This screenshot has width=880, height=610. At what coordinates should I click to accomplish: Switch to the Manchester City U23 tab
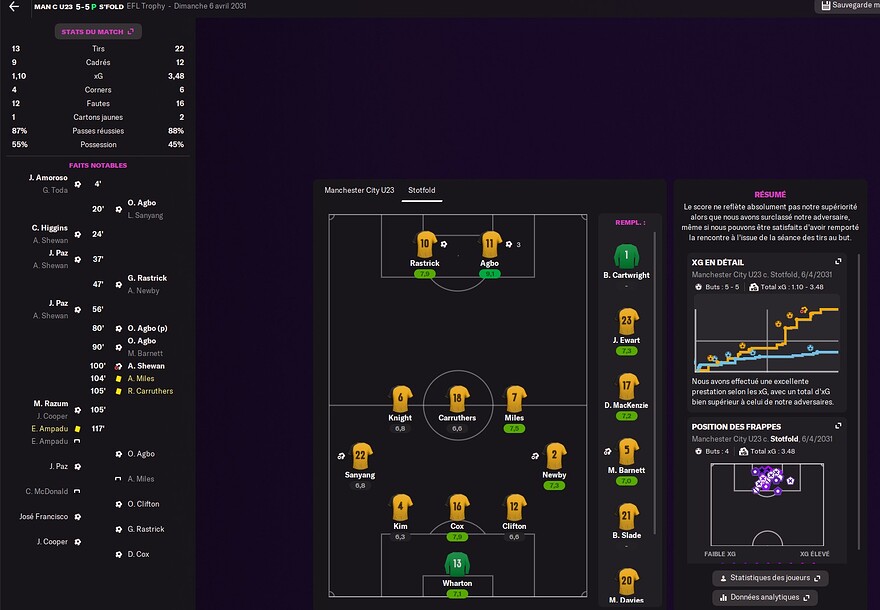(359, 190)
